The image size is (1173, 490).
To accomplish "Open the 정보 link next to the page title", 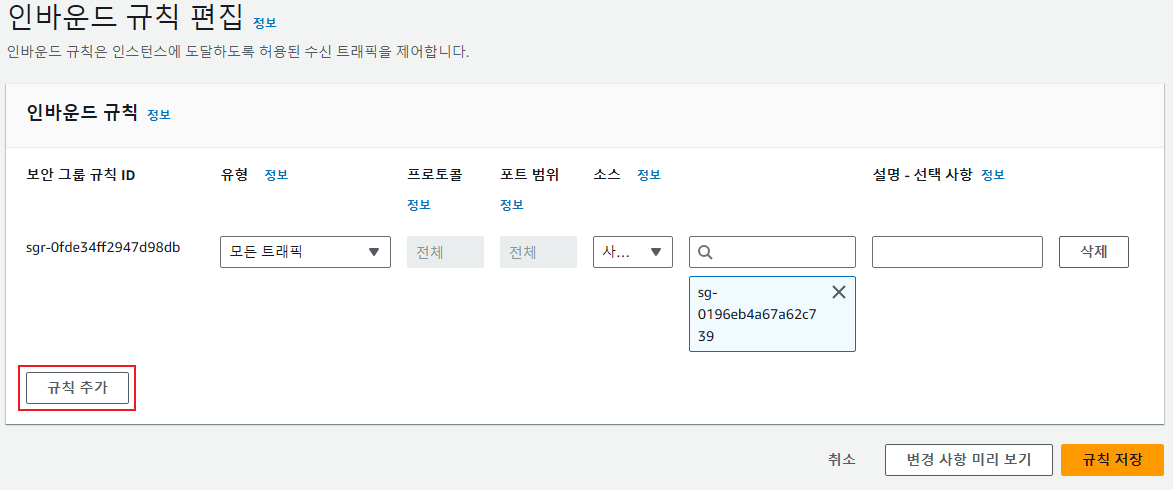I will click(x=265, y=23).
